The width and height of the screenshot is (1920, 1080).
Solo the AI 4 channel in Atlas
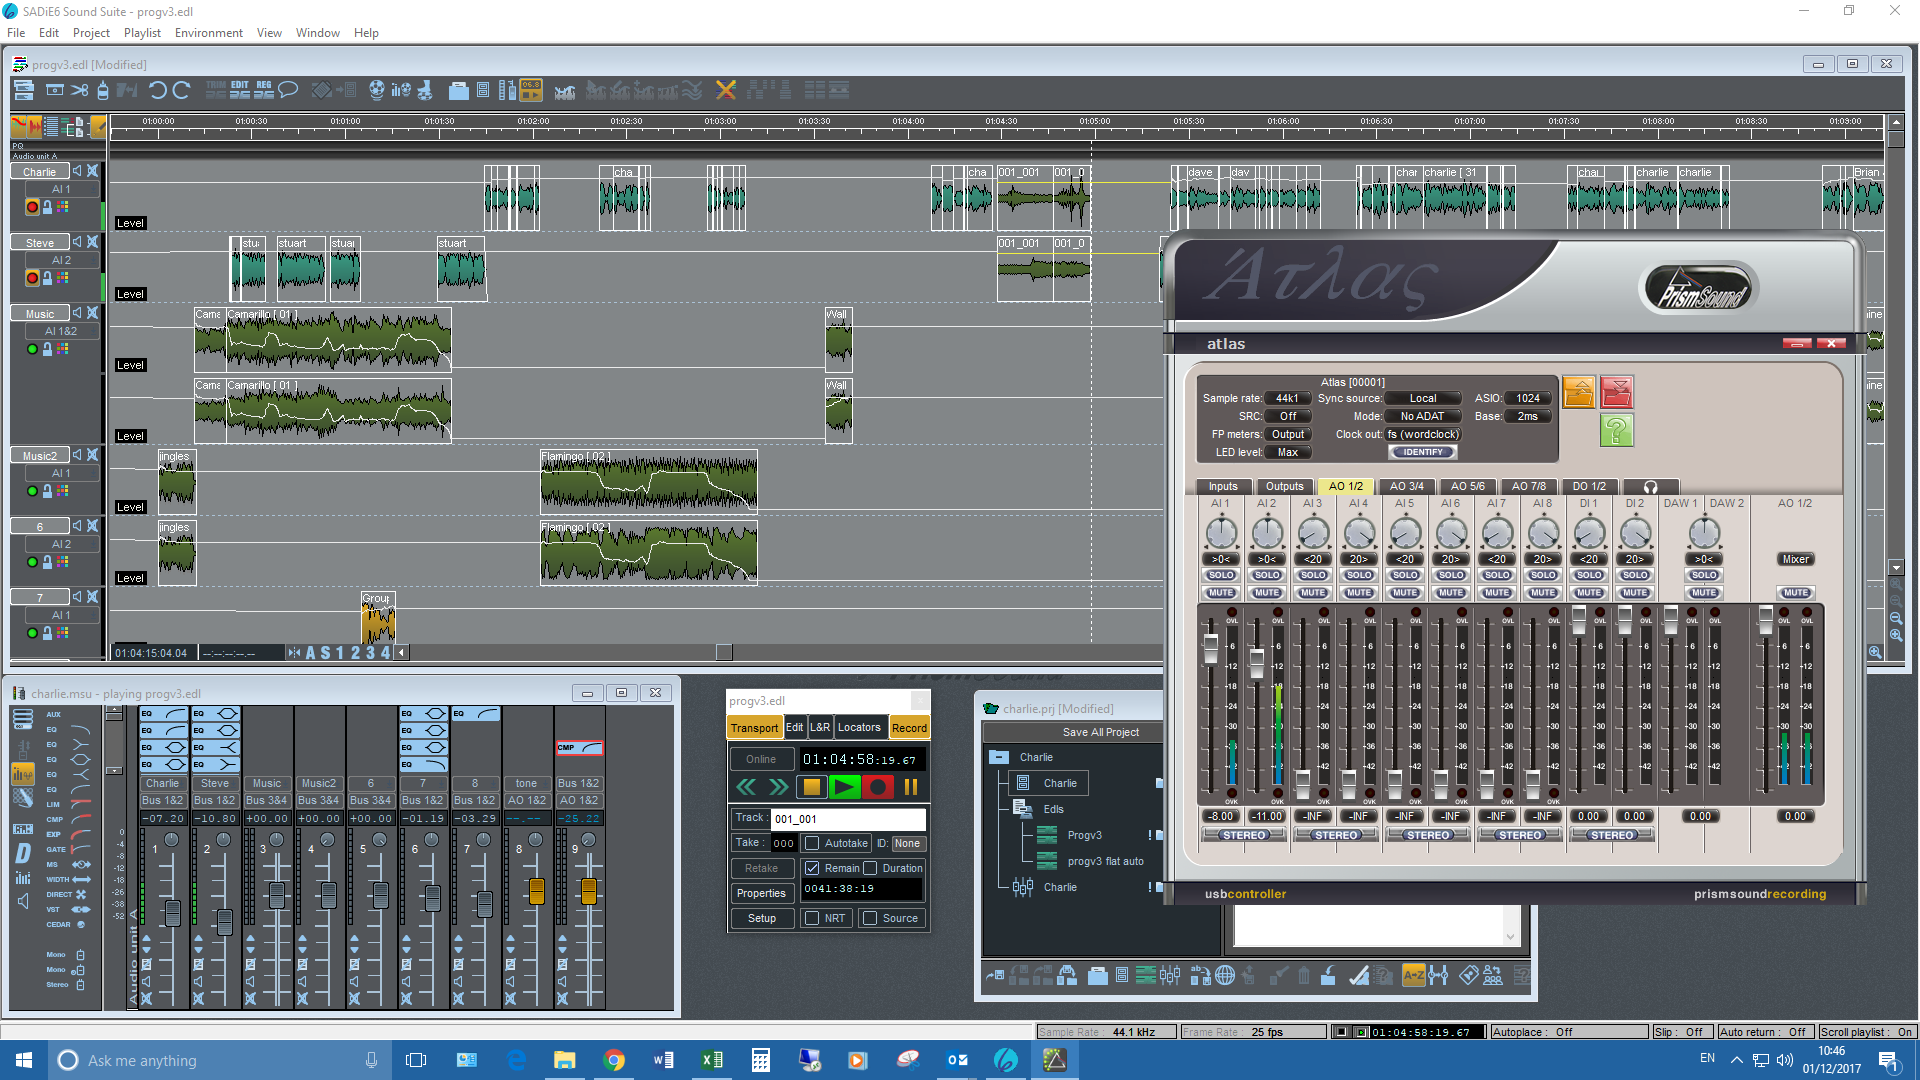coord(1359,575)
